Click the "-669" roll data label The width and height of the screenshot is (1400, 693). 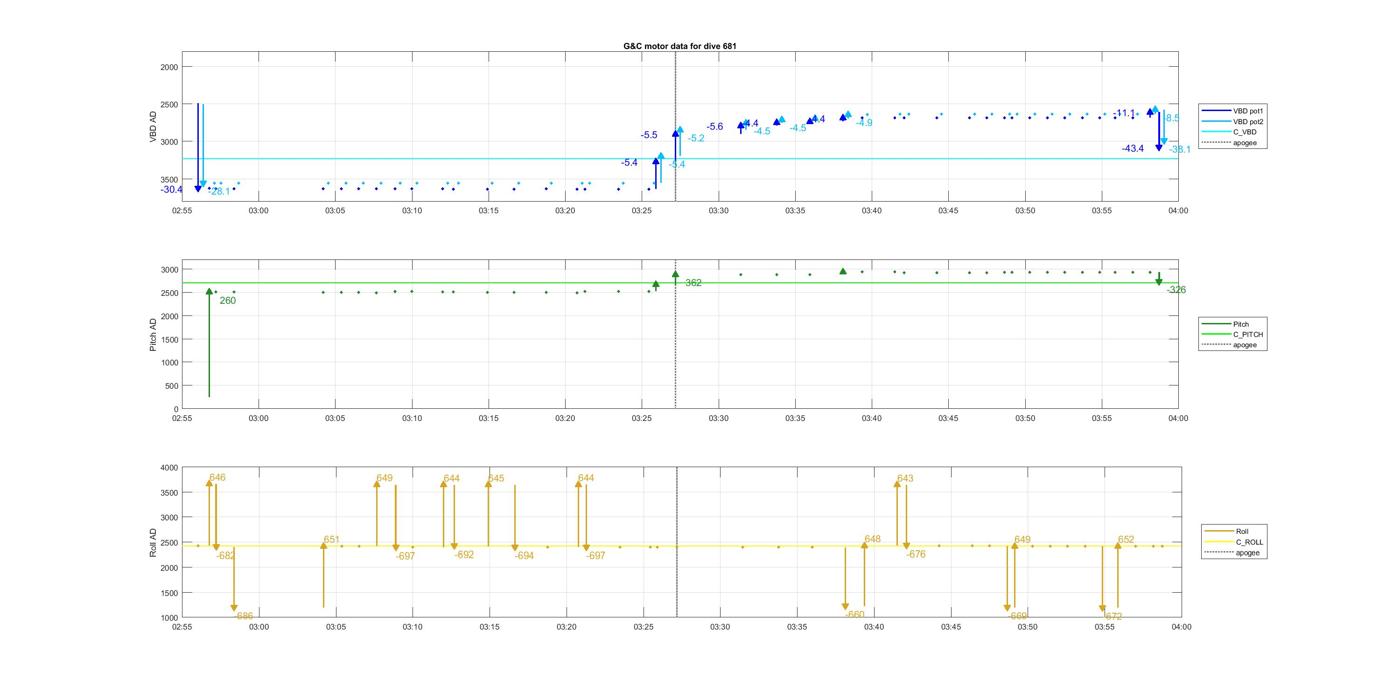click(x=1019, y=616)
